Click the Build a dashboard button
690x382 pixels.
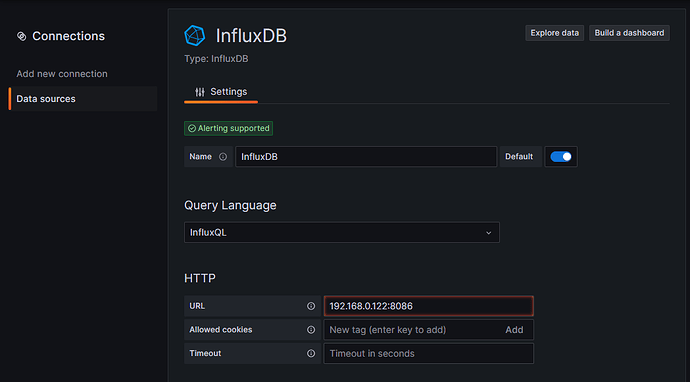(629, 33)
